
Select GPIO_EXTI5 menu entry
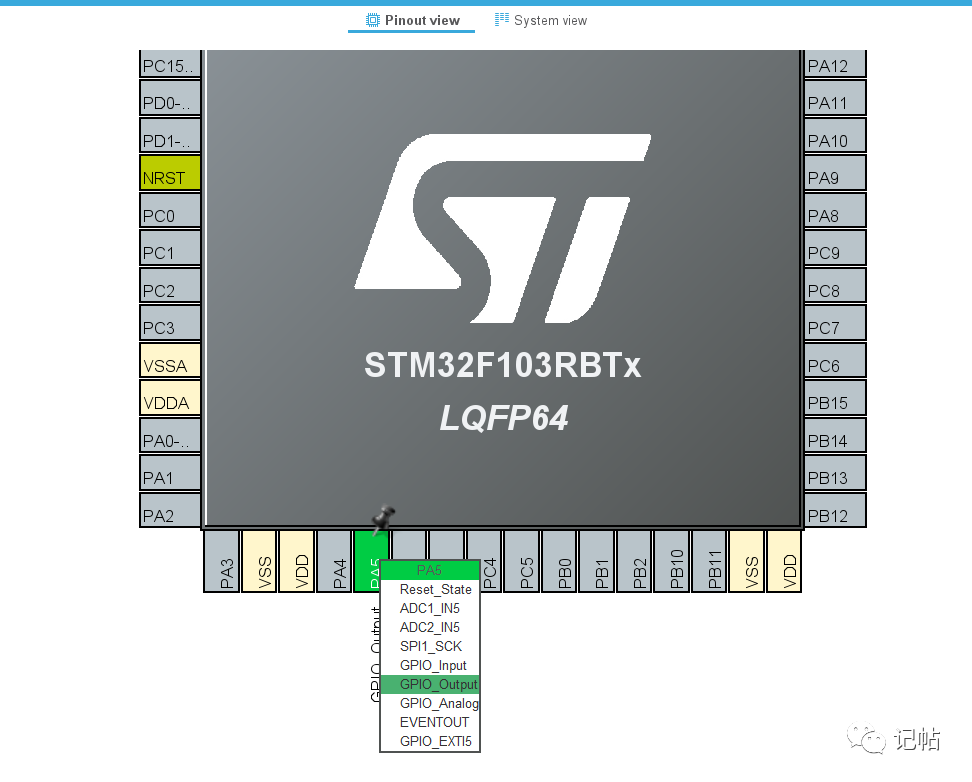[430, 741]
